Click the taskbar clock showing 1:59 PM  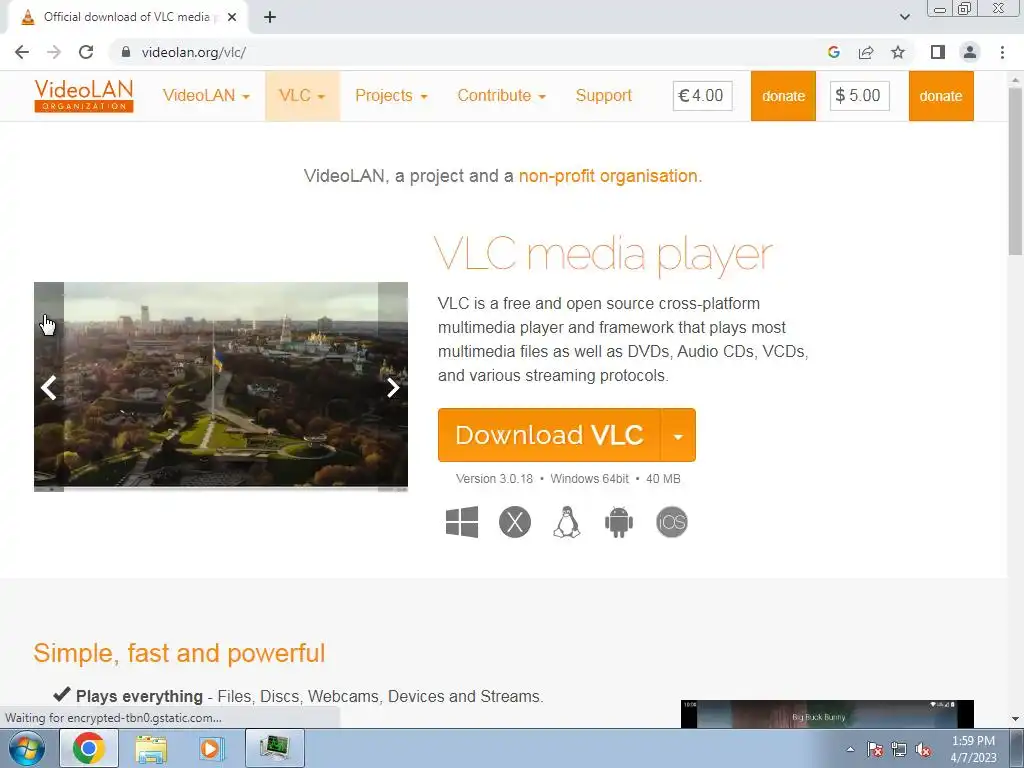(973, 749)
